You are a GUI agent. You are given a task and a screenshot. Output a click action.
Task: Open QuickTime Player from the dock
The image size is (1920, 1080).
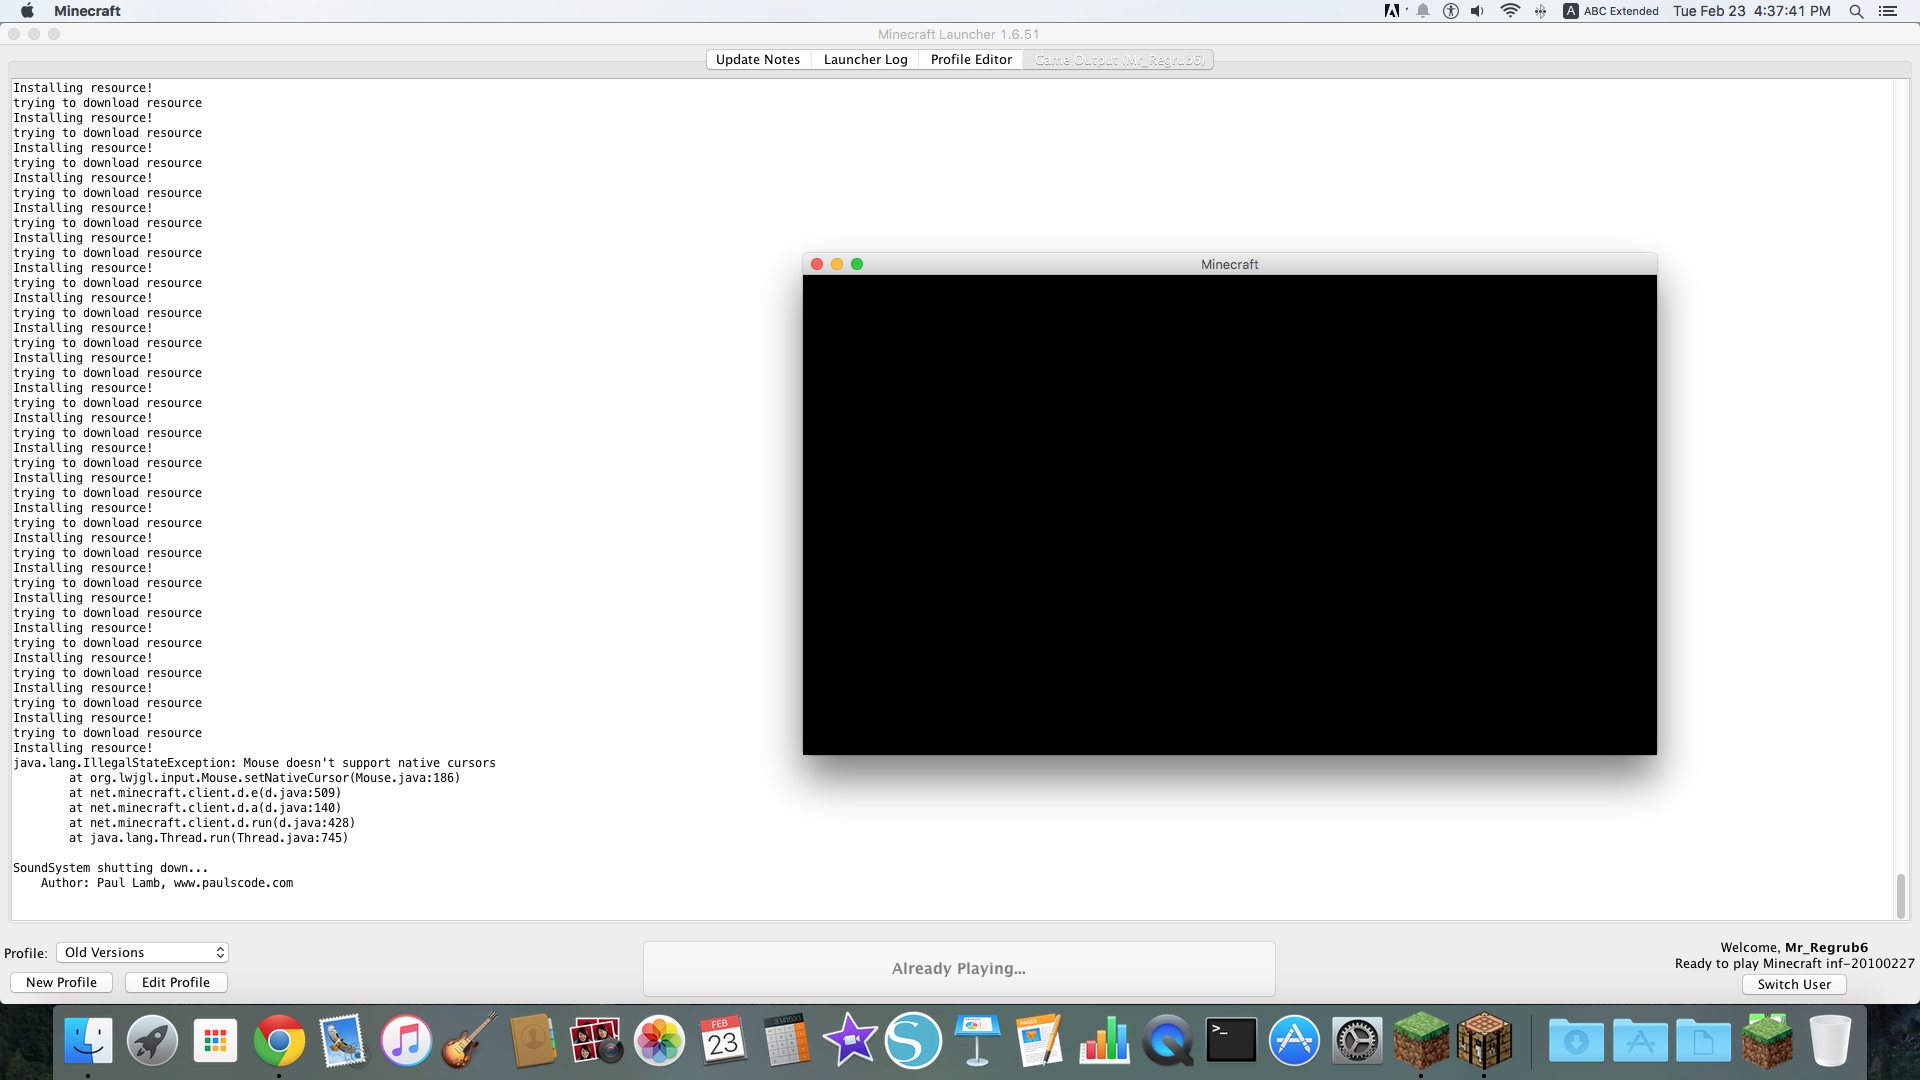click(1167, 1041)
